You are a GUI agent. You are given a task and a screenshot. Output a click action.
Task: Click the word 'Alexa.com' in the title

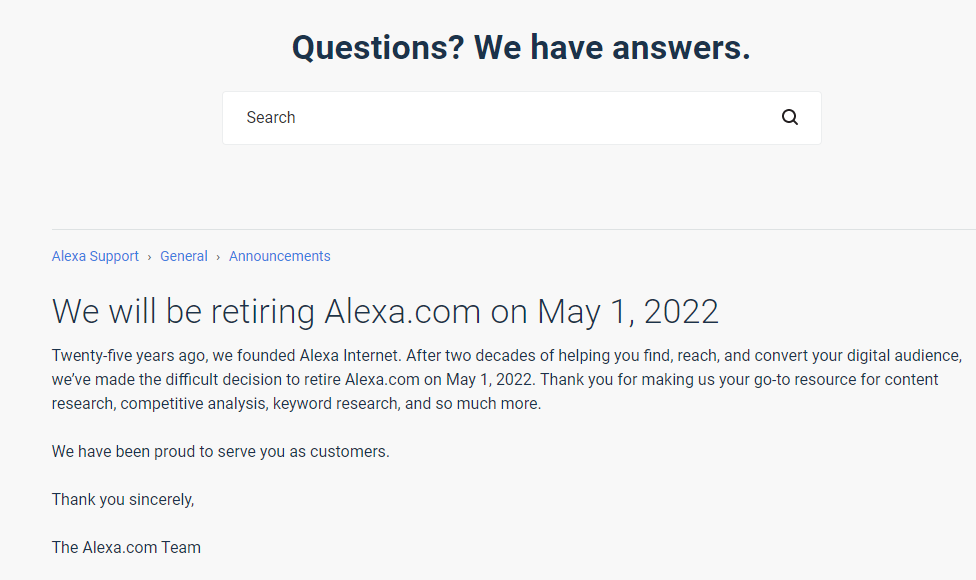[x=402, y=312]
